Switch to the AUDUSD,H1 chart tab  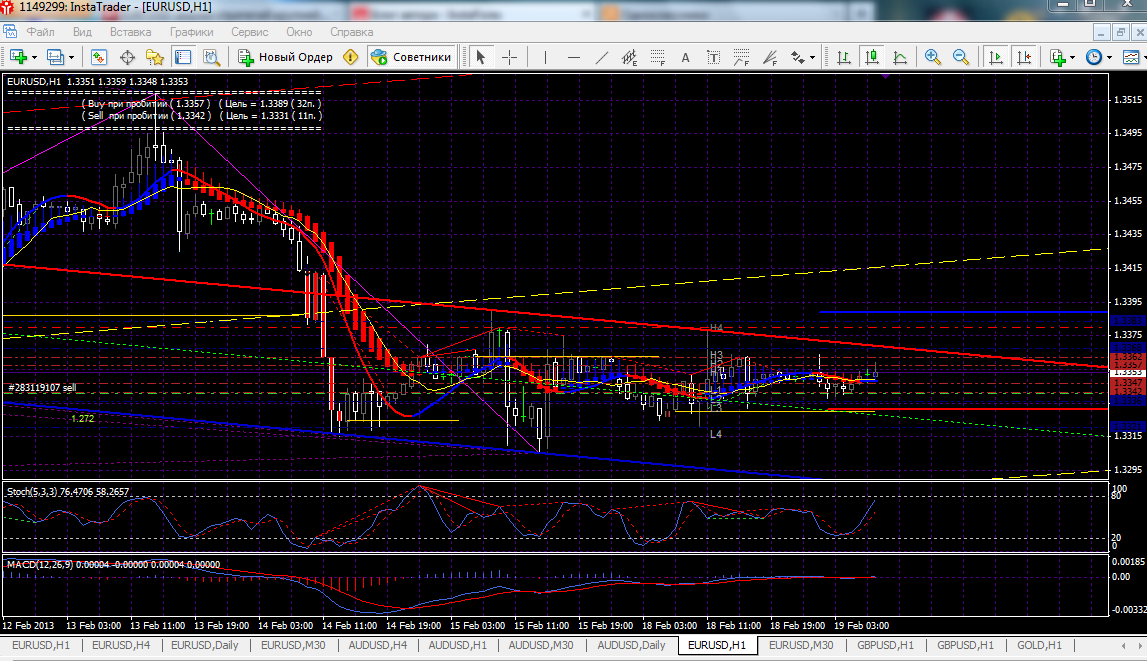457,645
